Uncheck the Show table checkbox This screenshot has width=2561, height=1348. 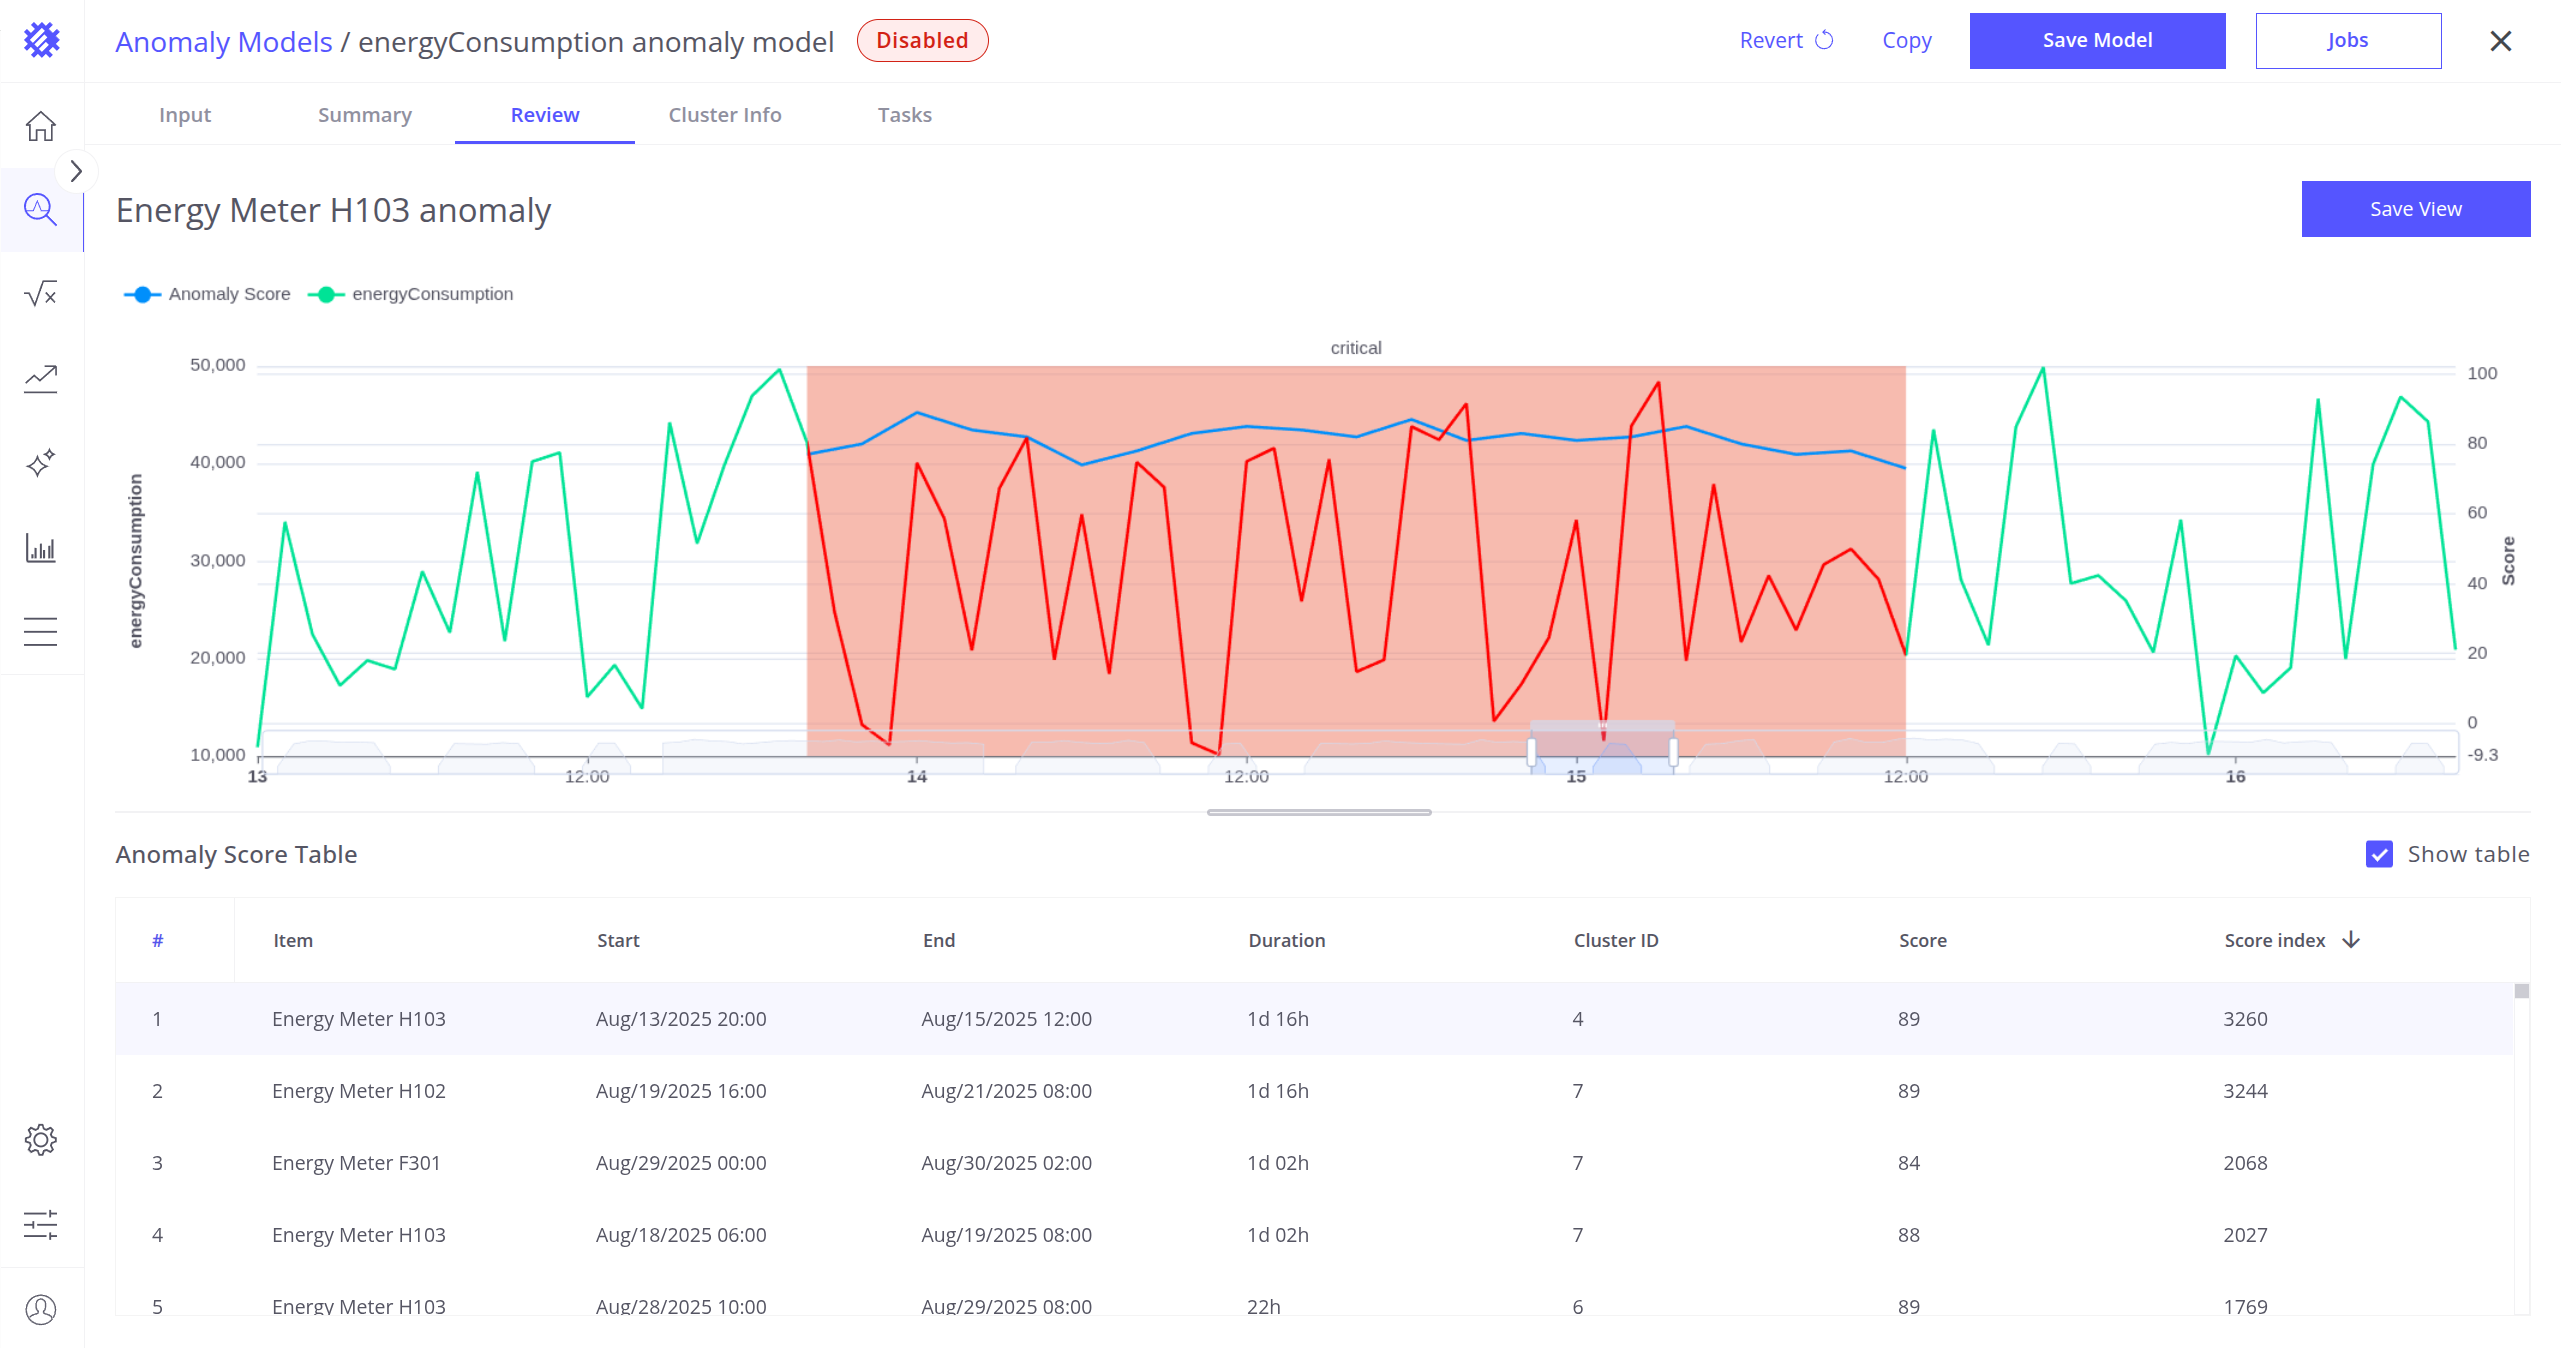2379,854
